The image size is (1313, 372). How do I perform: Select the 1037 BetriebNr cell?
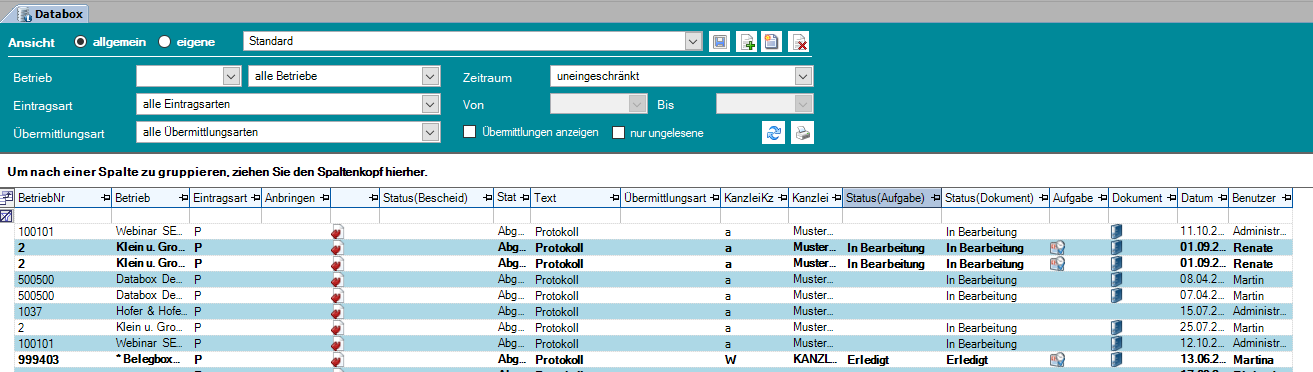point(63,311)
